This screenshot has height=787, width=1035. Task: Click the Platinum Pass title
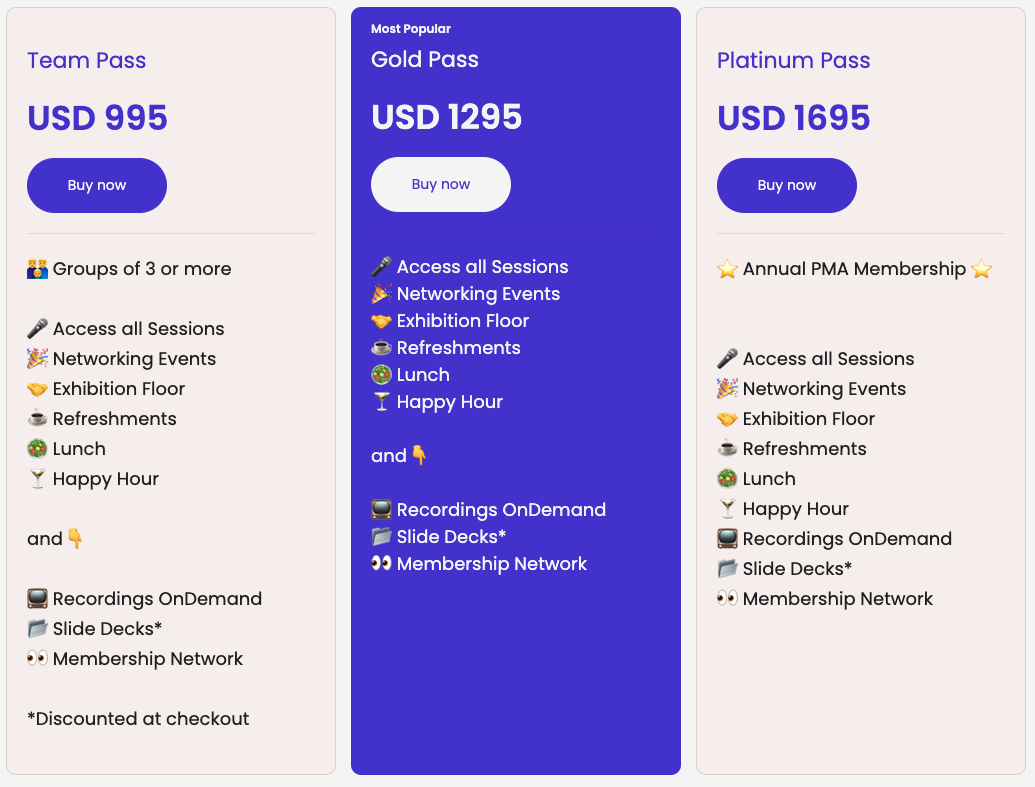coord(793,61)
